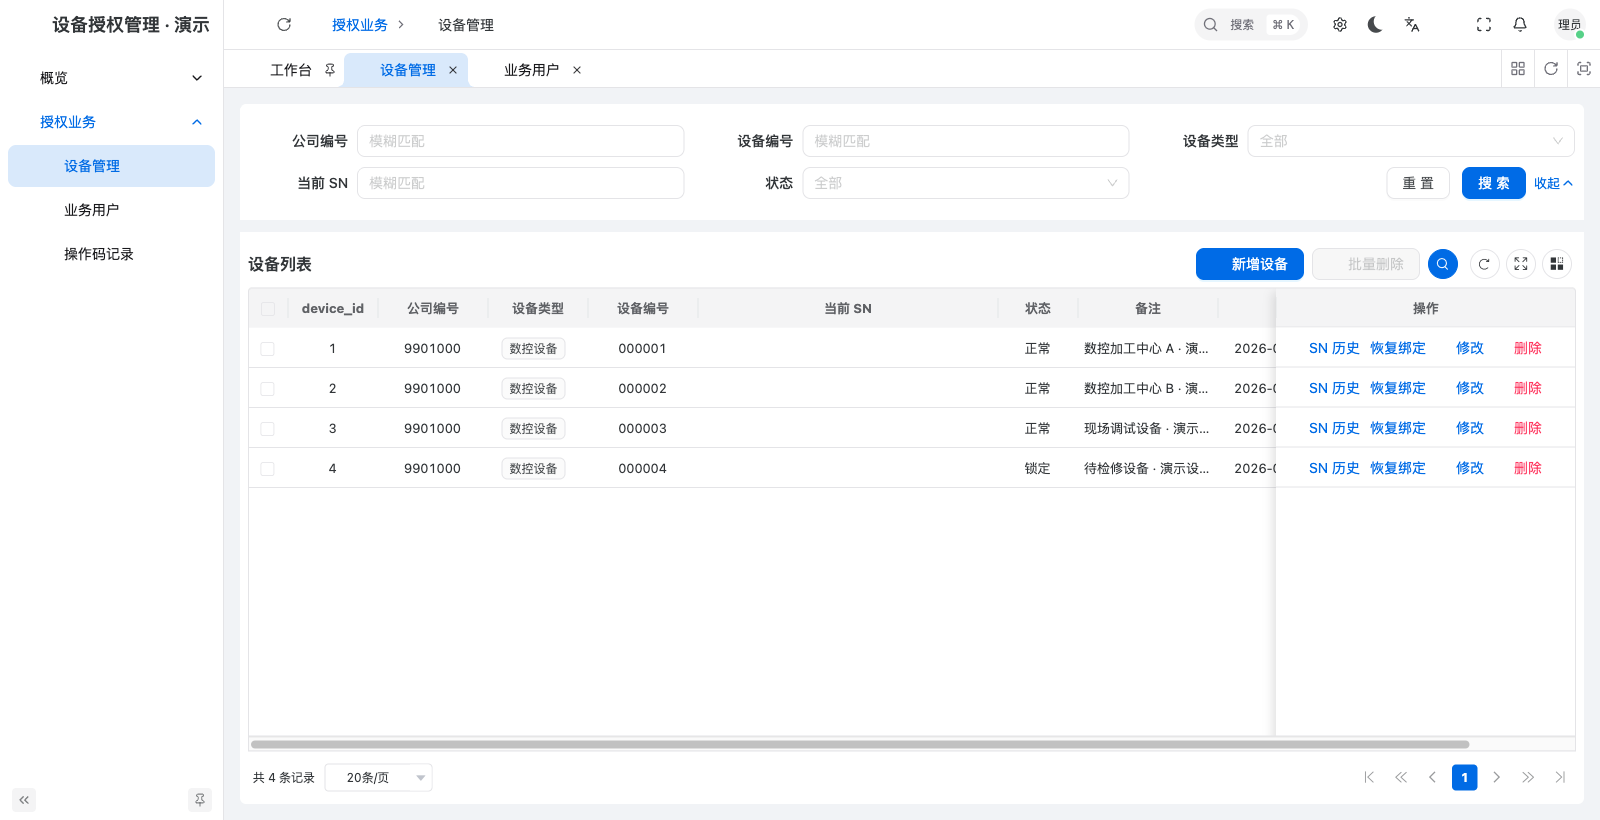Expand the 概览 sidebar menu
This screenshot has height=820, width=1600.
point(111,78)
